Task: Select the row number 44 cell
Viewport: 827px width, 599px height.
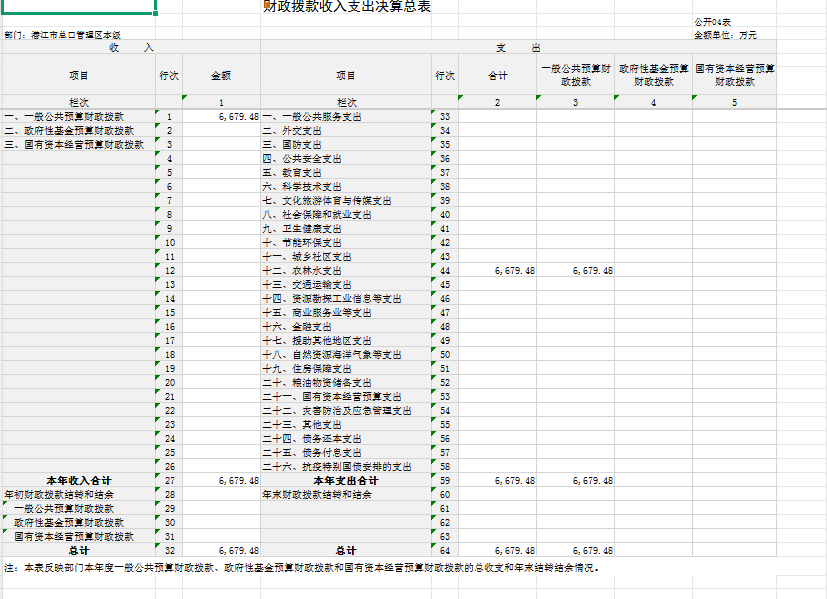Action: click(444, 271)
